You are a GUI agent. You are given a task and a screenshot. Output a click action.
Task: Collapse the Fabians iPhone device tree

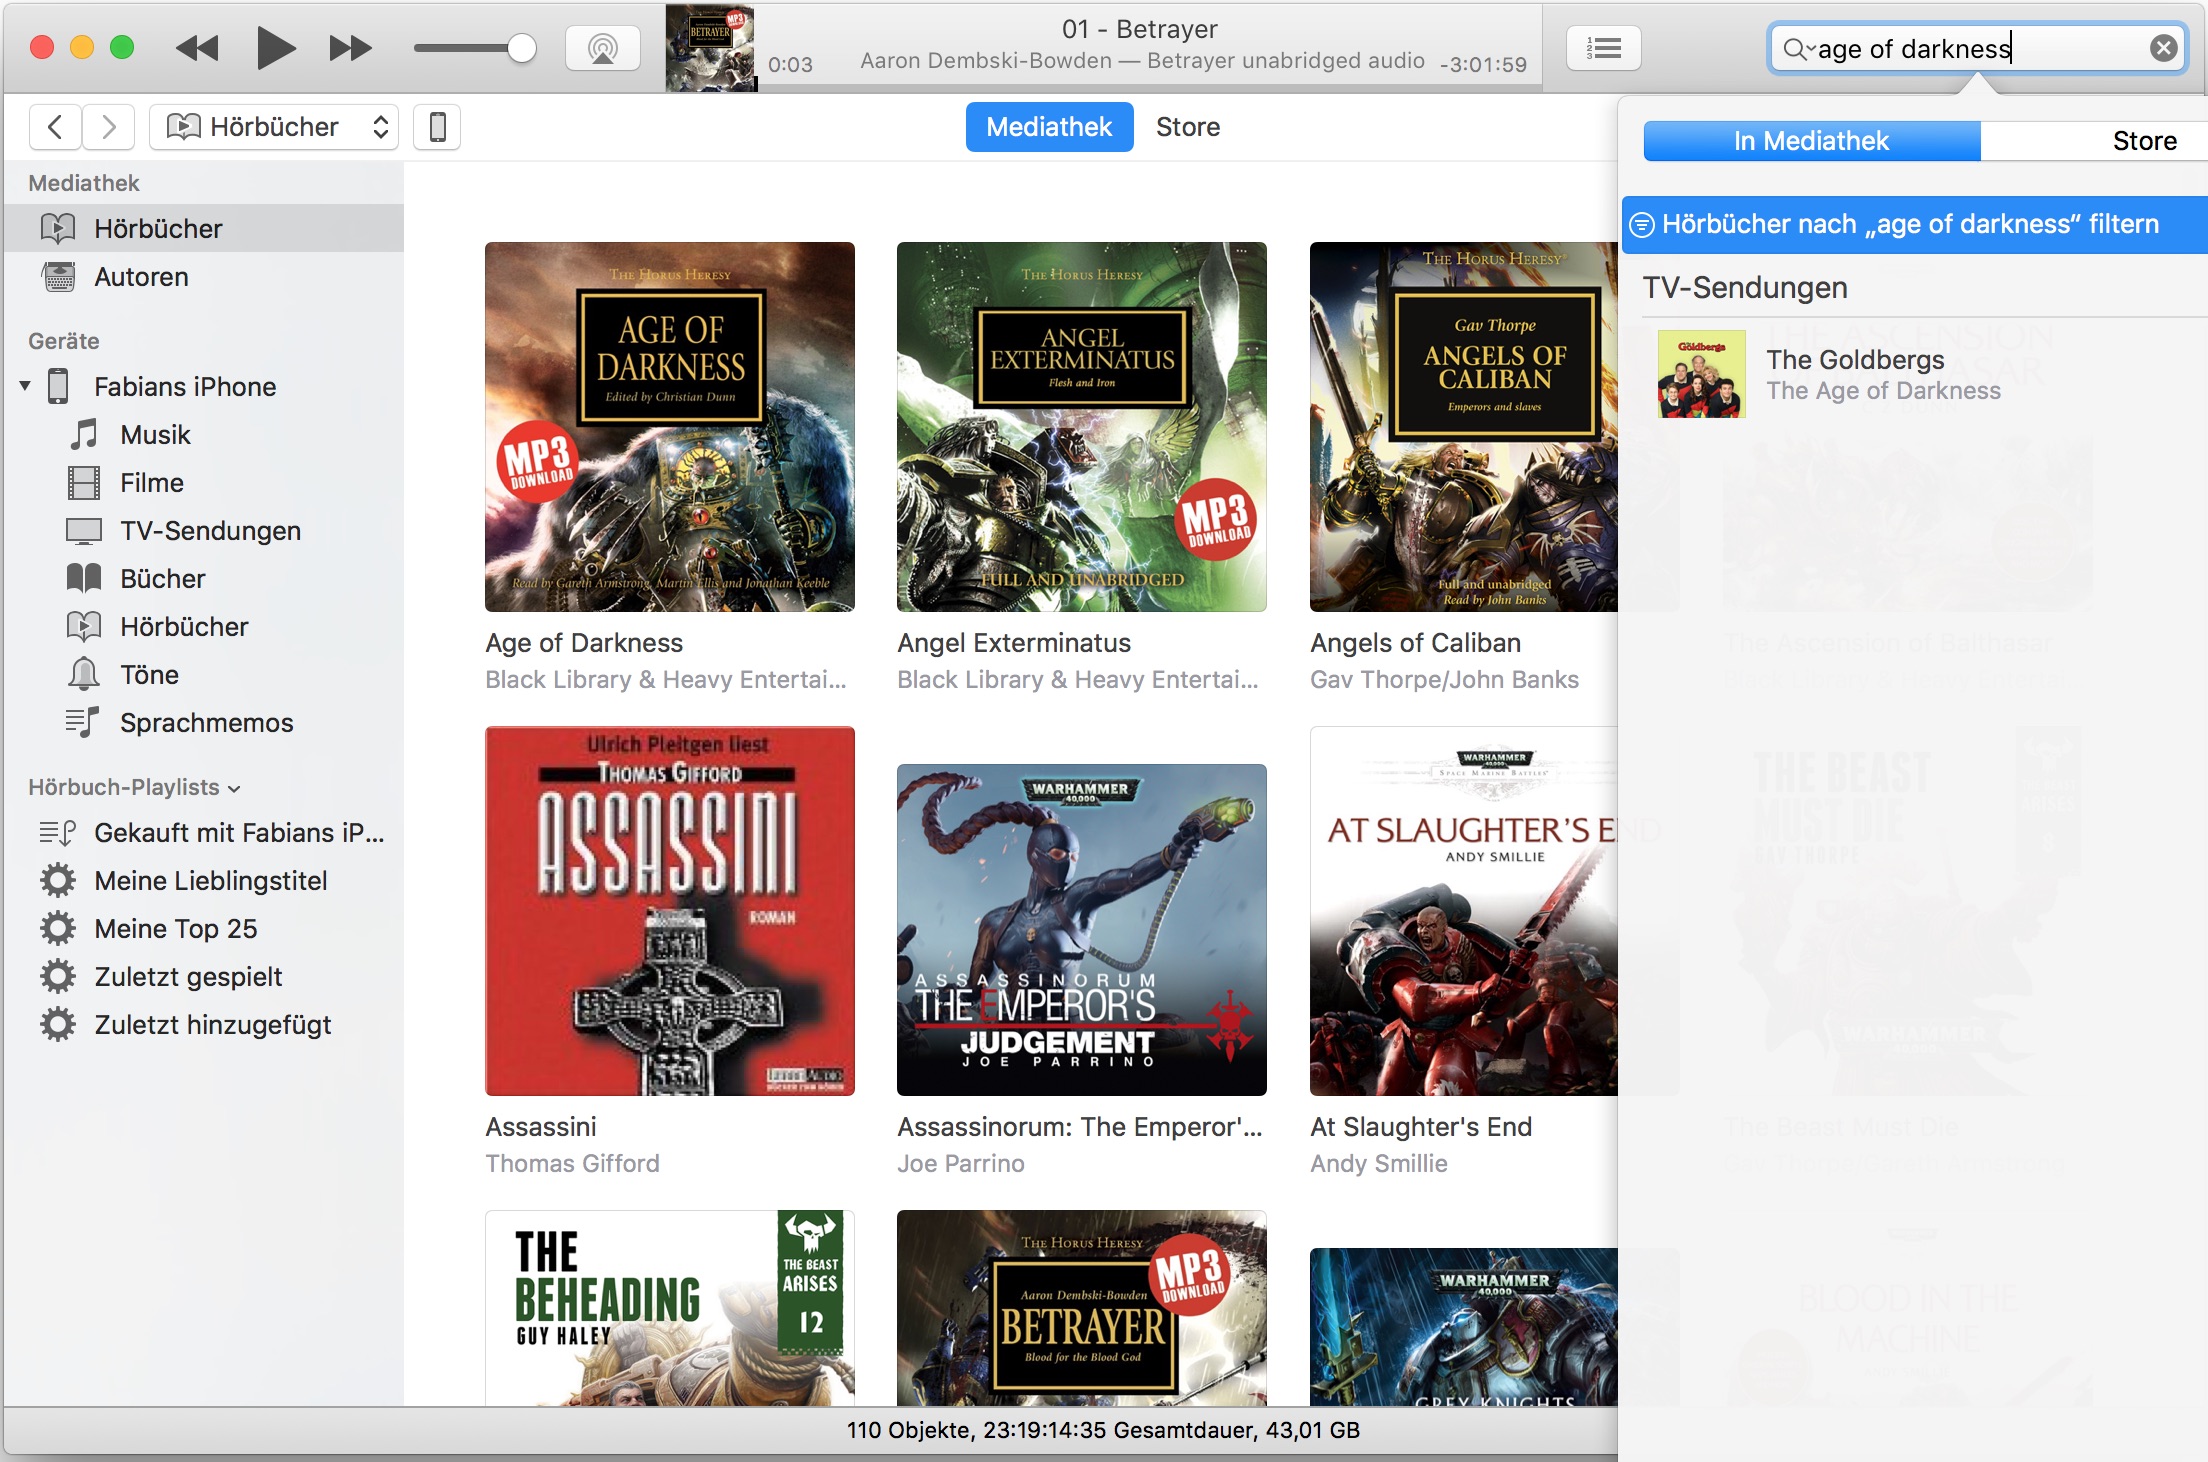(x=25, y=386)
